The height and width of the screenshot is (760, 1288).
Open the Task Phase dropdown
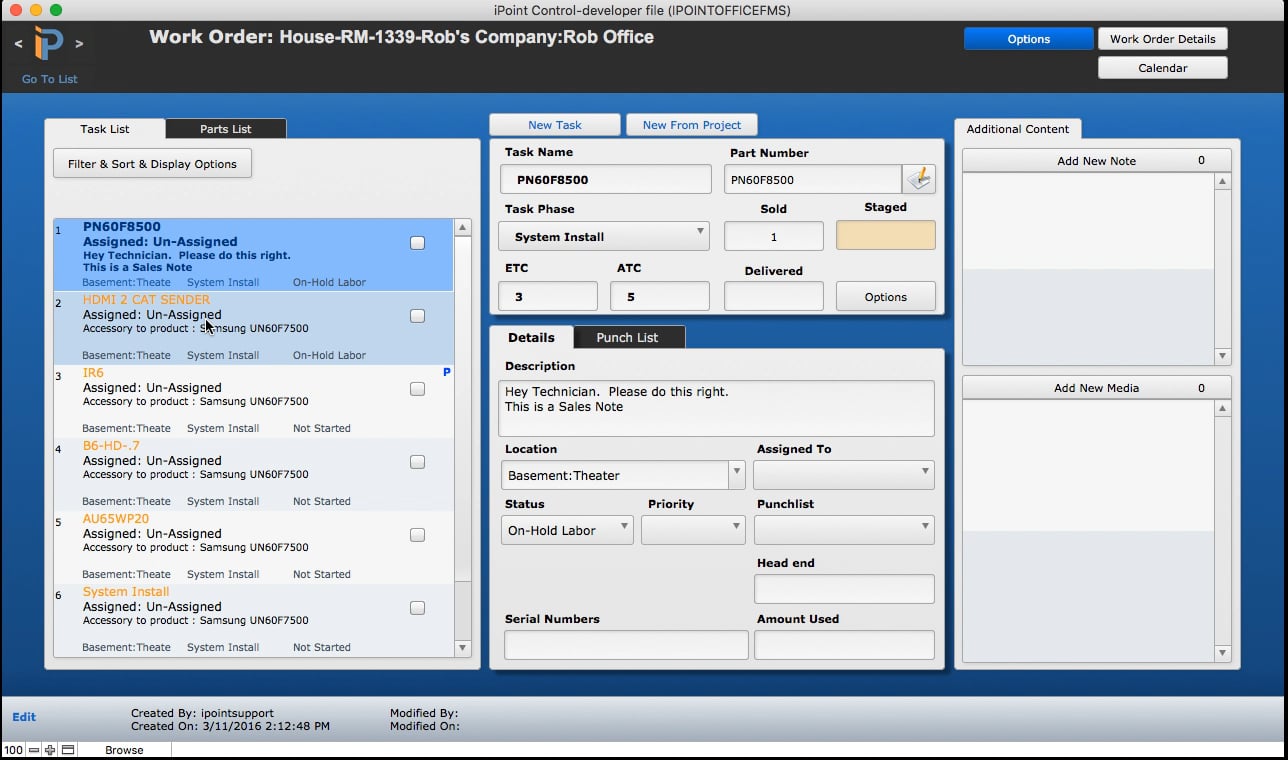[x=604, y=236]
